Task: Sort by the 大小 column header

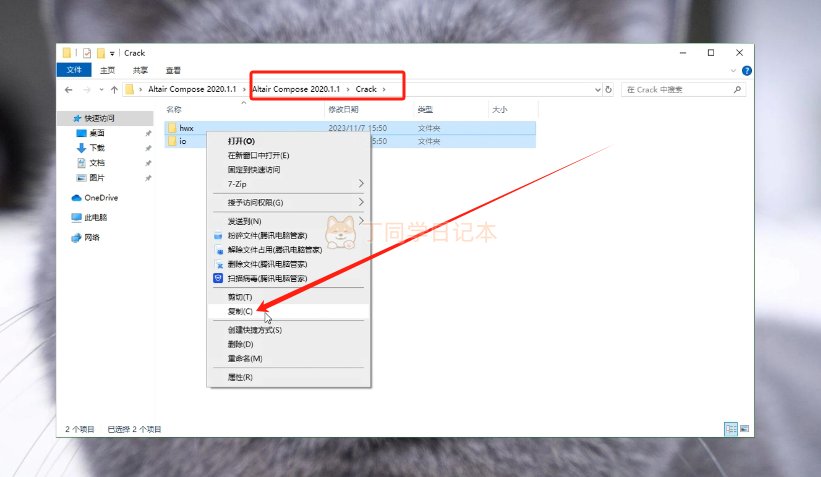Action: click(x=500, y=109)
